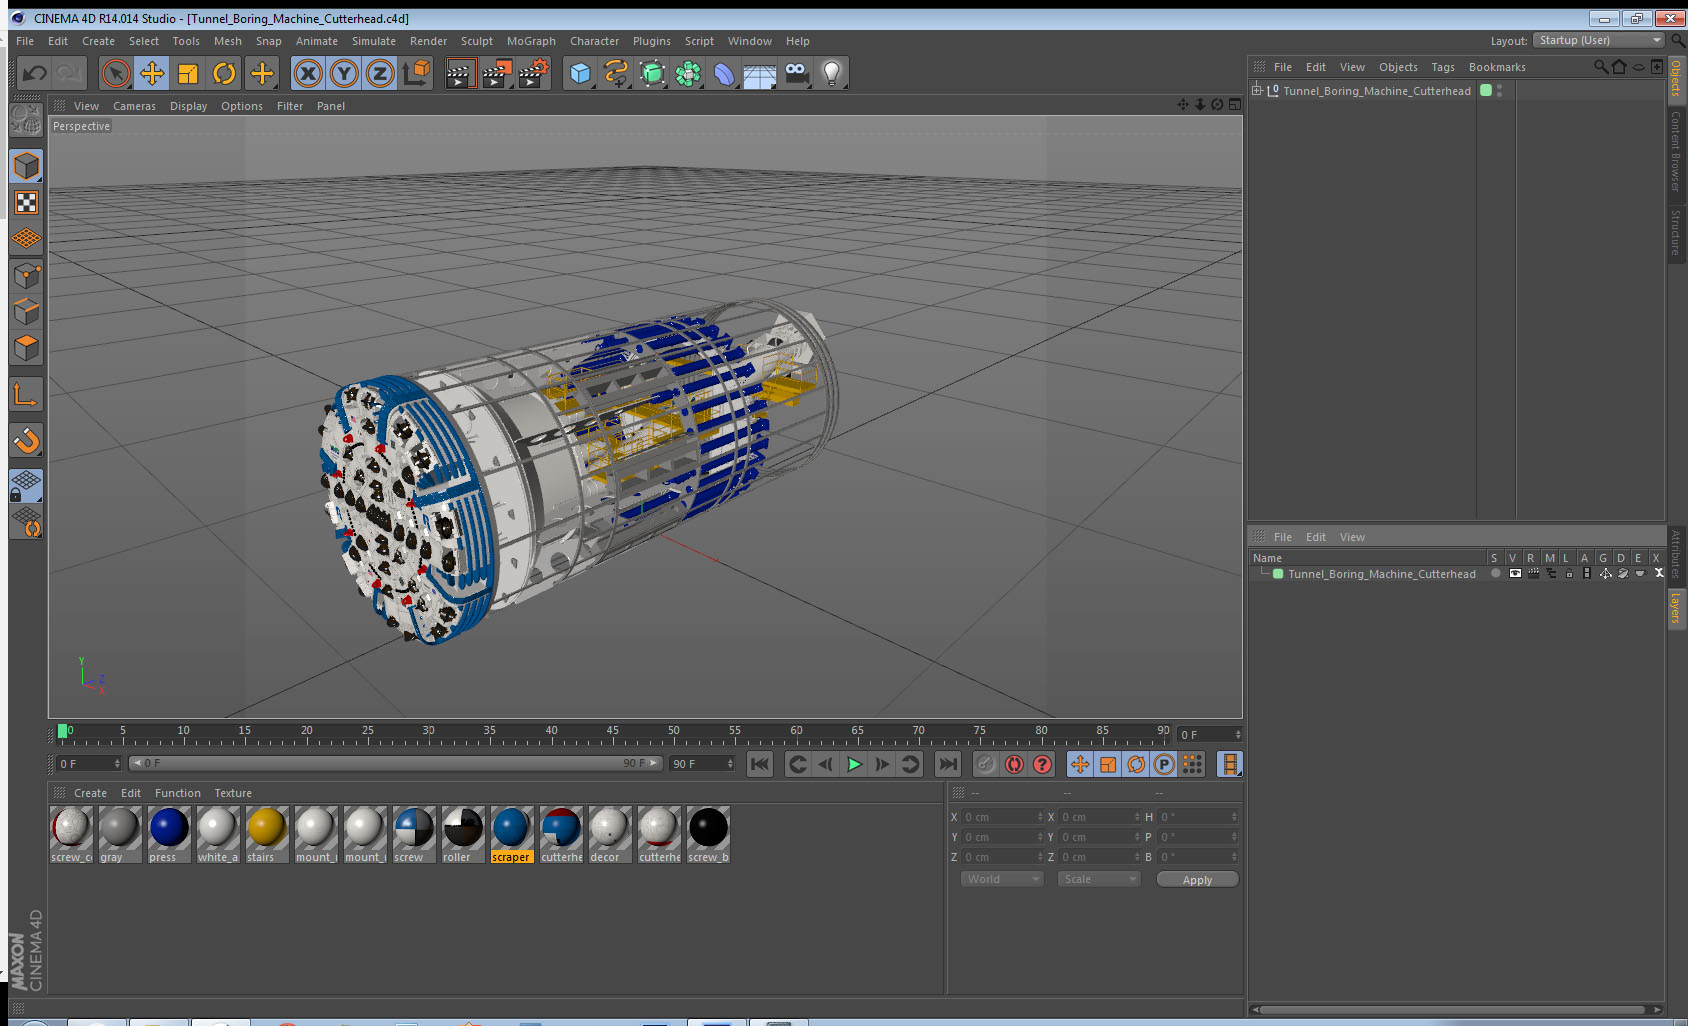Viewport: 1688px width, 1026px height.
Task: Select the Live Selection tool
Action: click(116, 73)
